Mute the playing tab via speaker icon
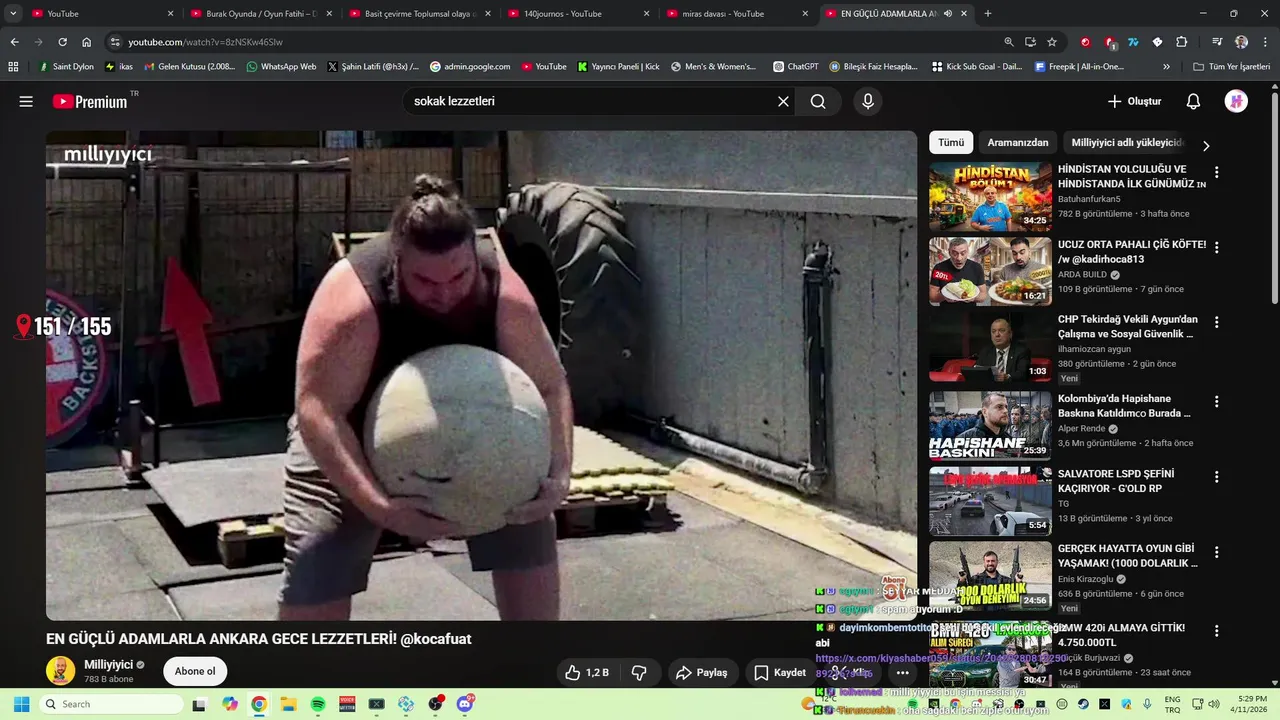 pyautogui.click(x=947, y=14)
